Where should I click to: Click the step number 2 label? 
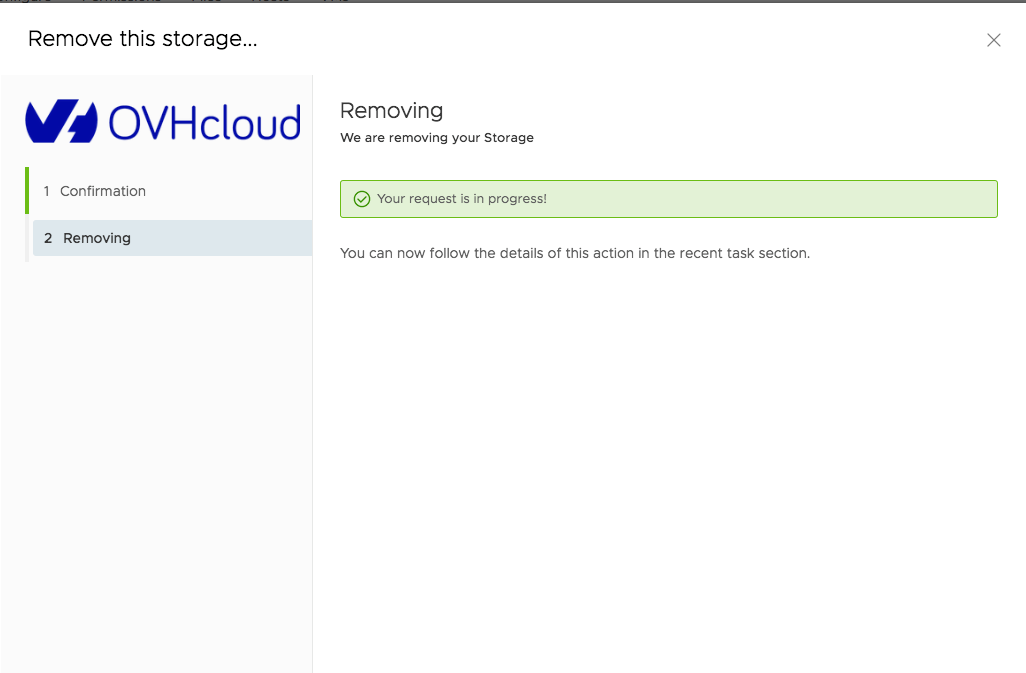tap(48, 238)
